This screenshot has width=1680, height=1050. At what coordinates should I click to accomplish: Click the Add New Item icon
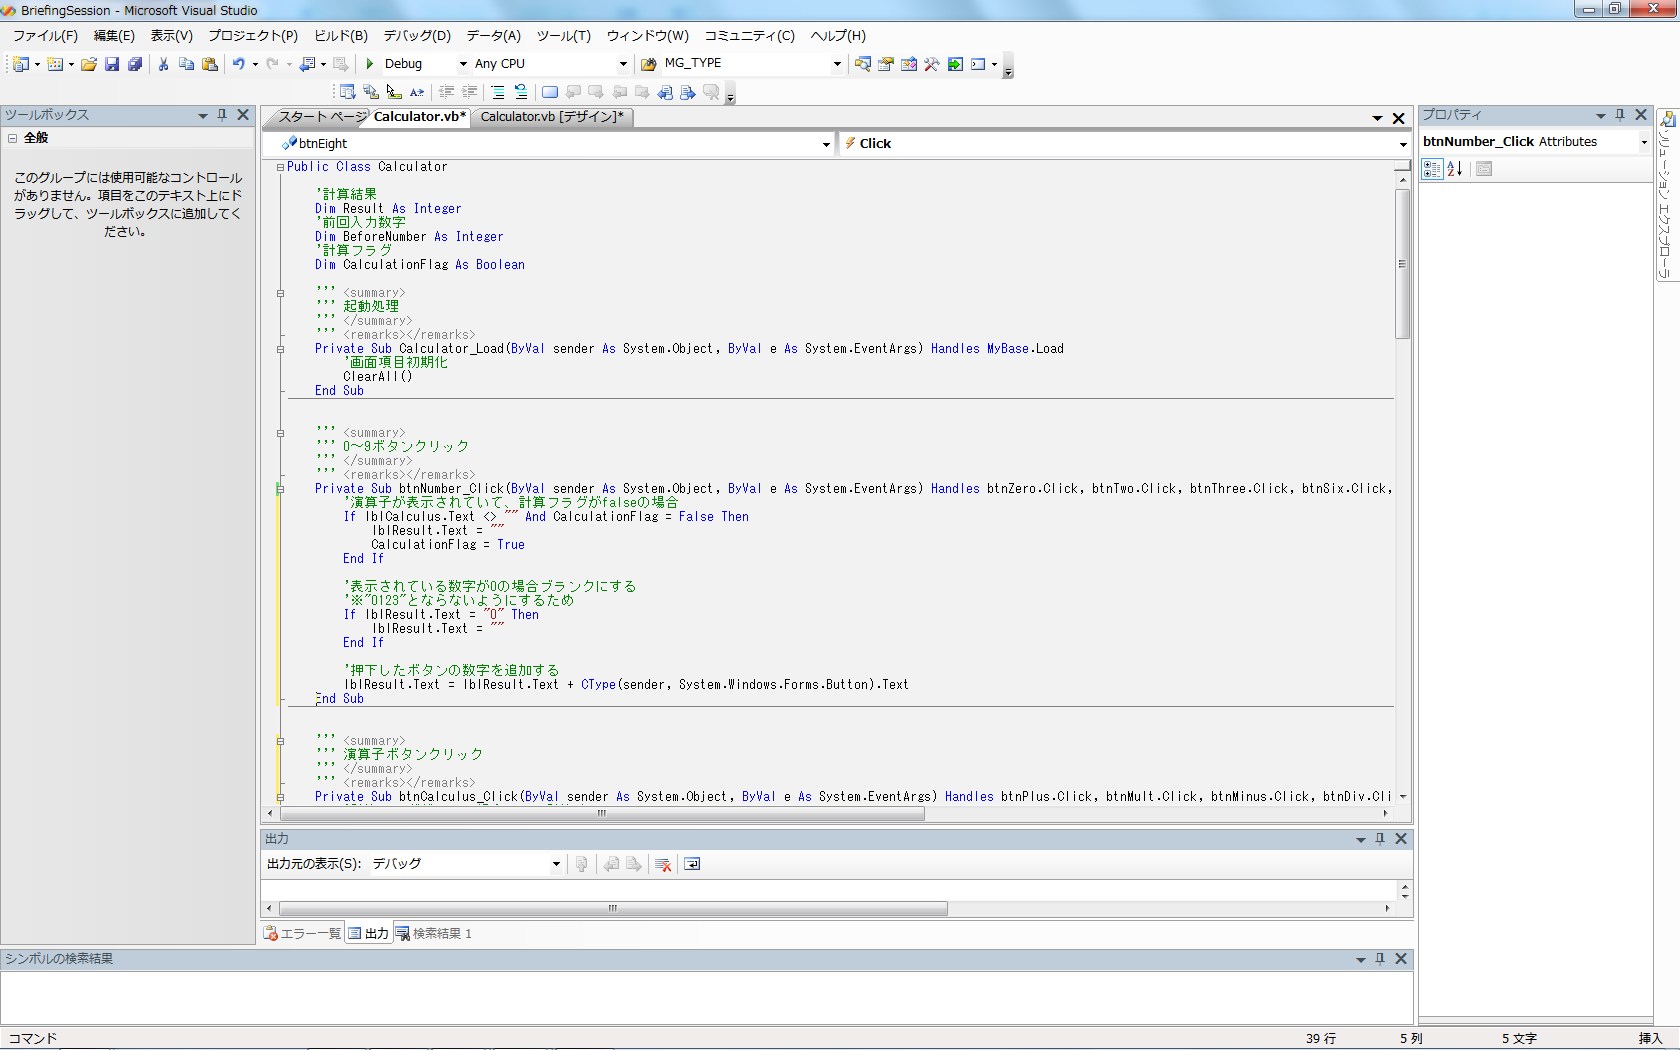pos(55,64)
